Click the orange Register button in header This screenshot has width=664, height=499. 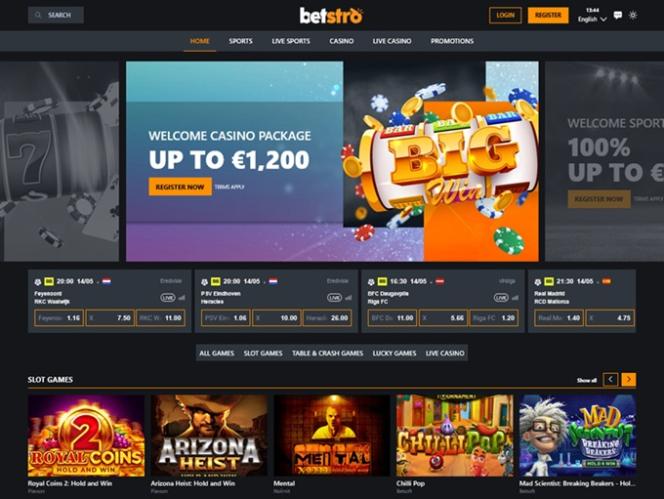[548, 15]
